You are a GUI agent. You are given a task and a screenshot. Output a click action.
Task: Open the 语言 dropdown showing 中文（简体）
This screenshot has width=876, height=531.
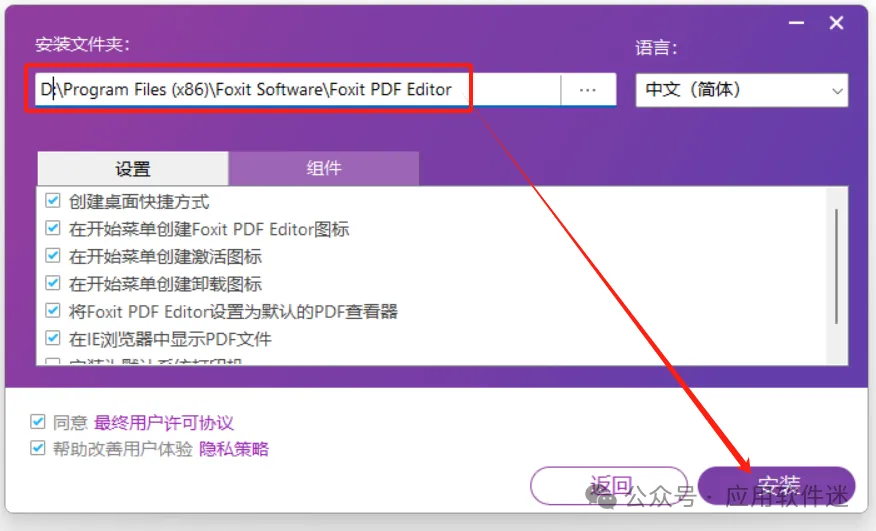click(x=741, y=90)
